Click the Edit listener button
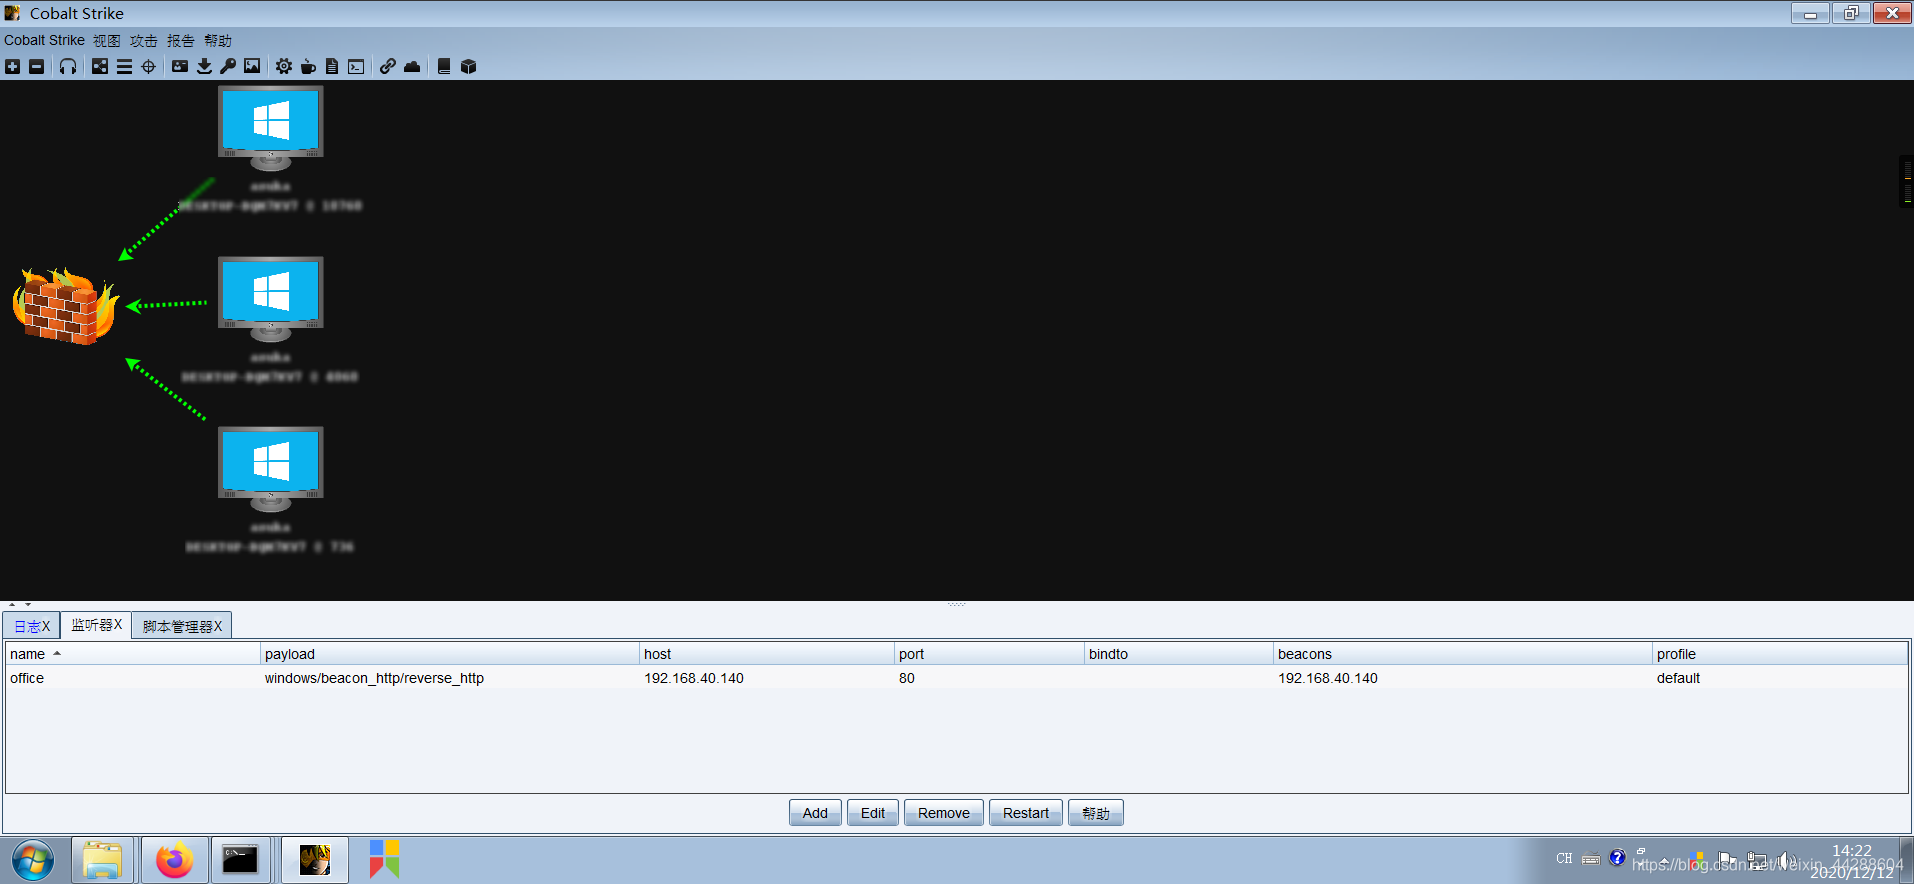The image size is (1914, 884). (873, 813)
